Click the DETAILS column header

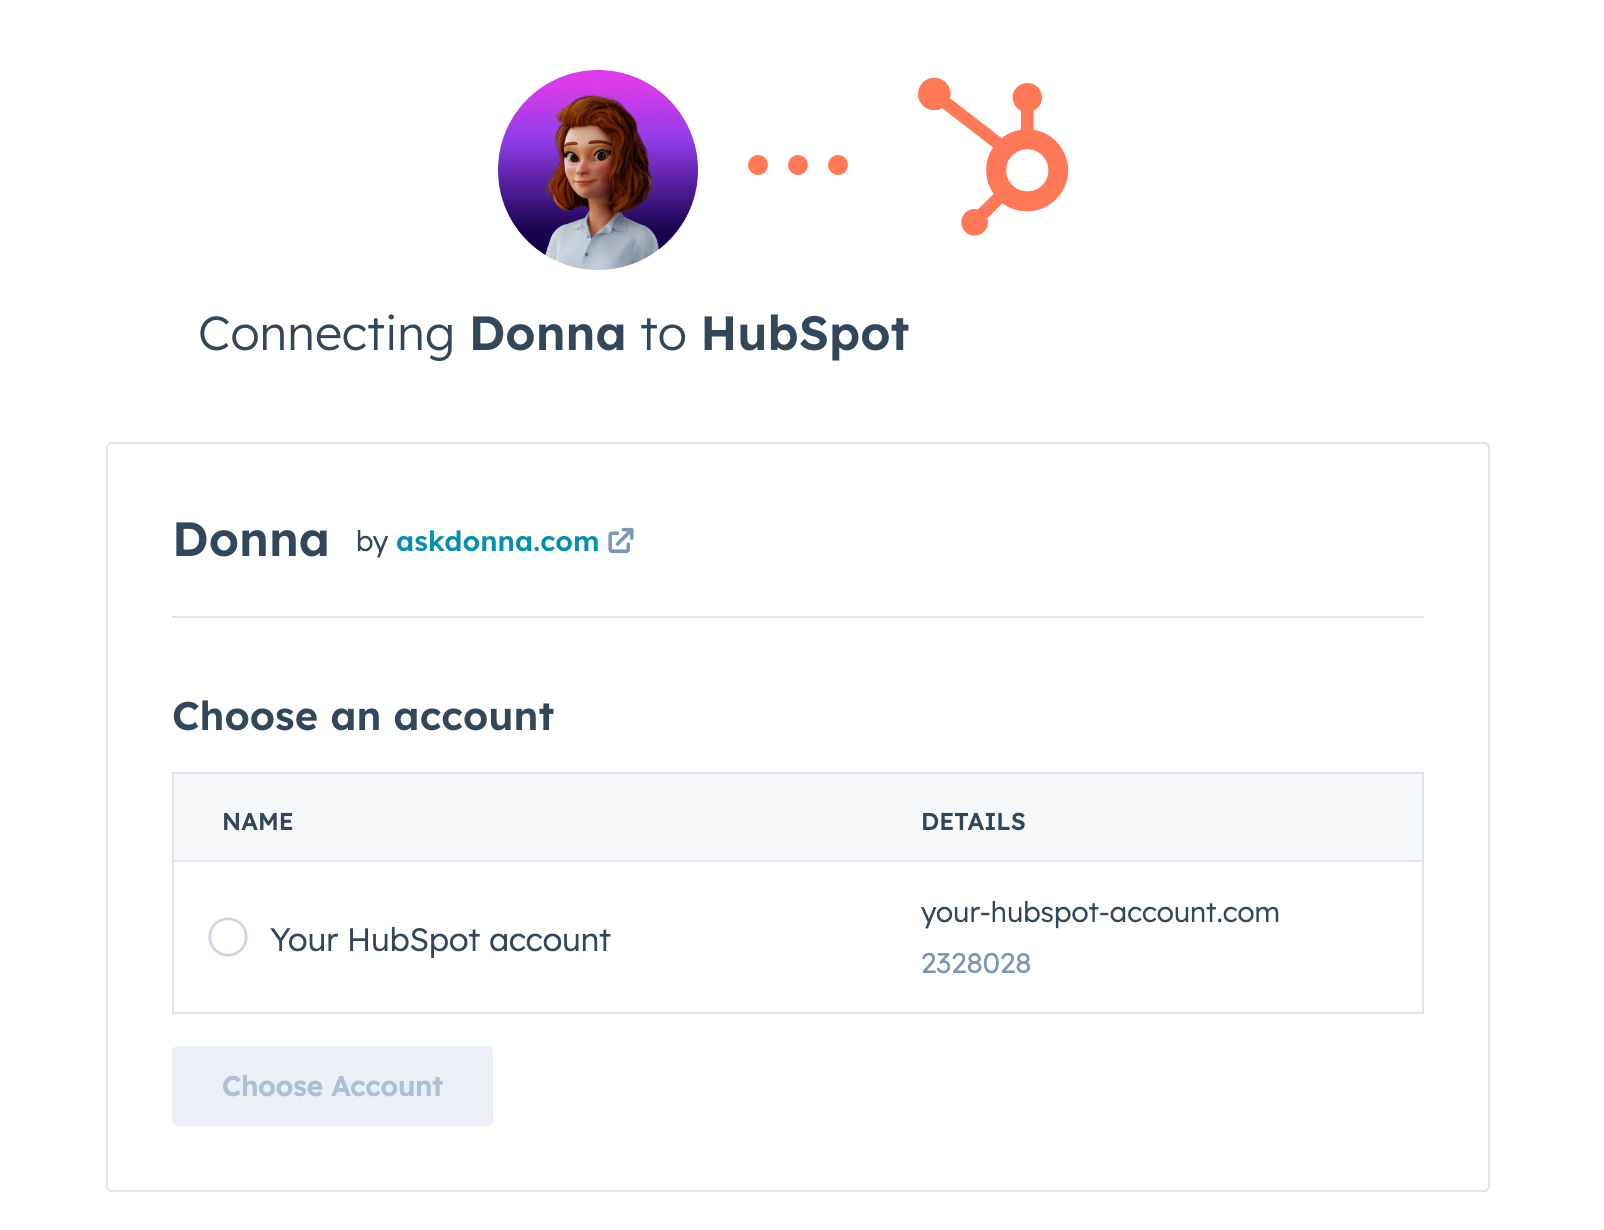[973, 822]
